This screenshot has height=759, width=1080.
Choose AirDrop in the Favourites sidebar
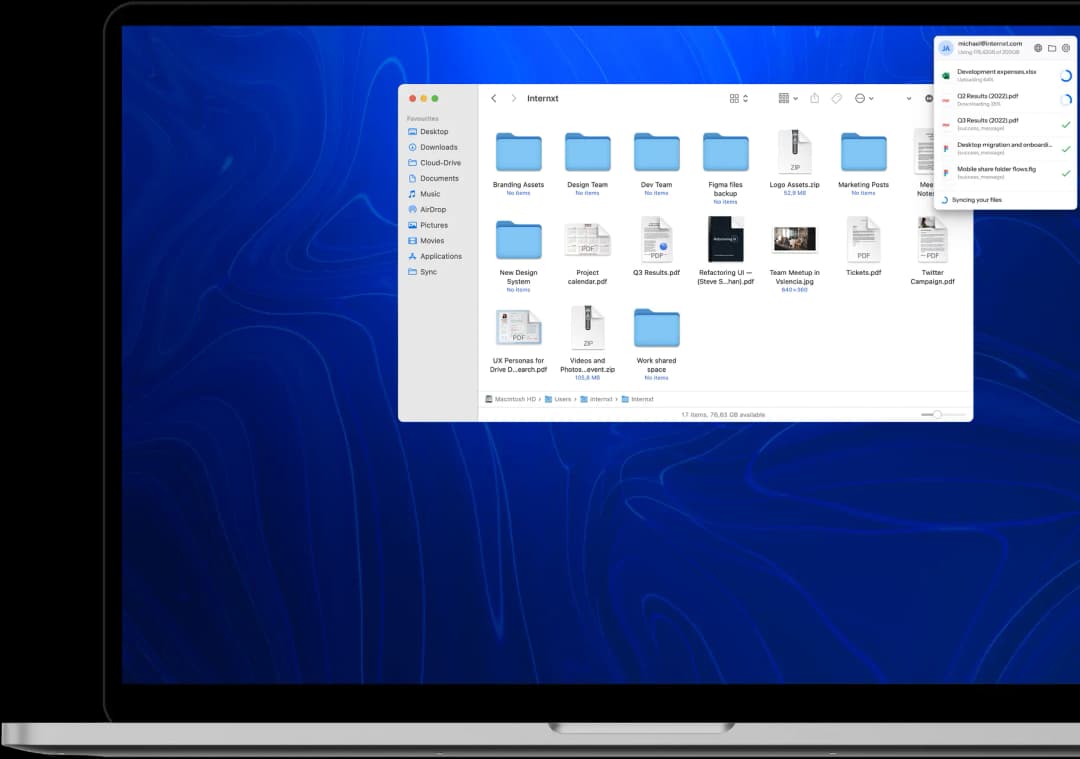tap(433, 210)
